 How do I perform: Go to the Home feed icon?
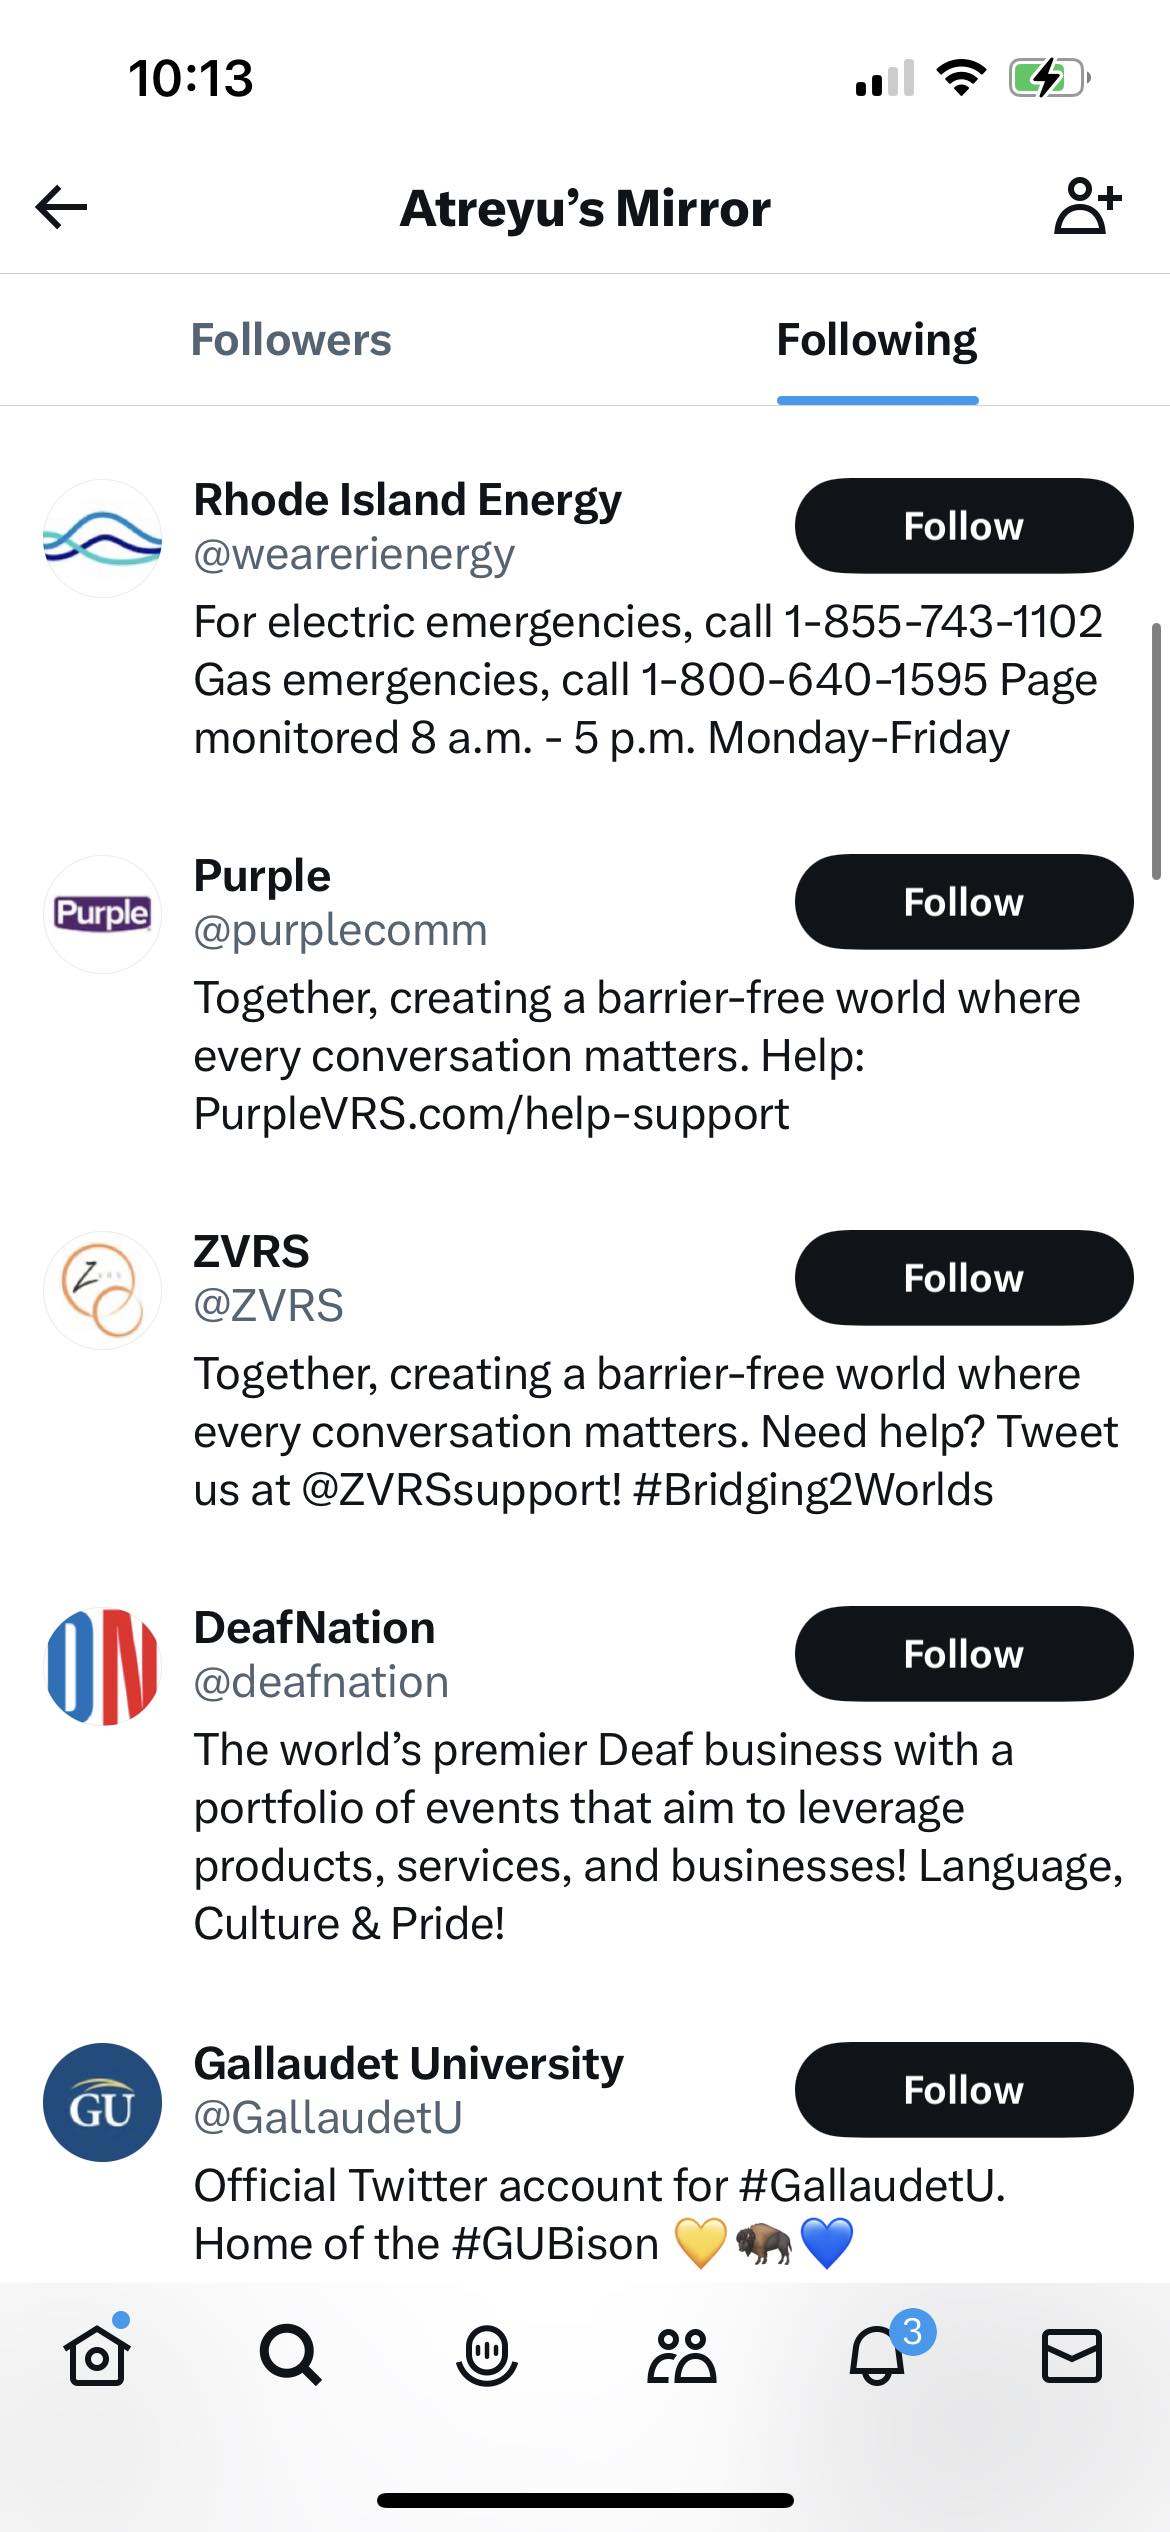click(x=97, y=2355)
